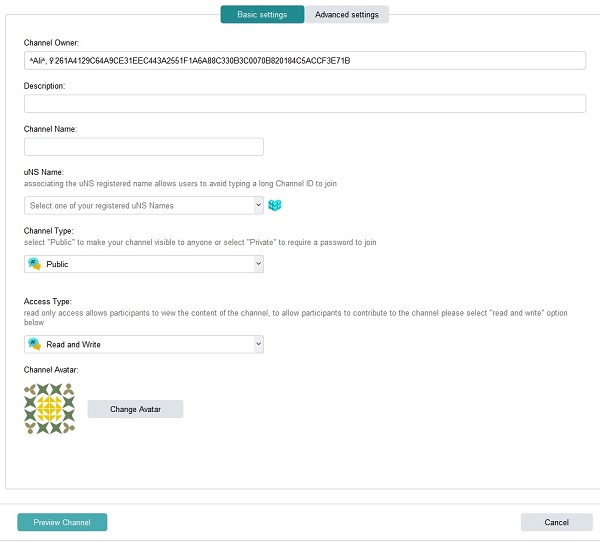Expand the Channel Type dropdown arrow
Image resolution: width=600 pixels, height=542 pixels.
pos(258,264)
